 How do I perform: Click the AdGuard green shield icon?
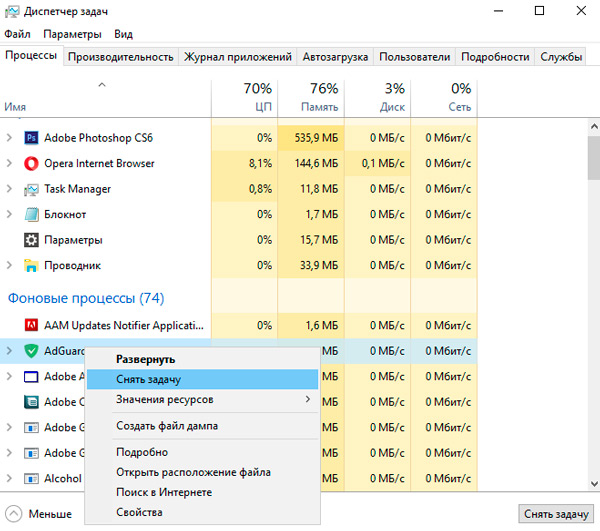point(31,351)
